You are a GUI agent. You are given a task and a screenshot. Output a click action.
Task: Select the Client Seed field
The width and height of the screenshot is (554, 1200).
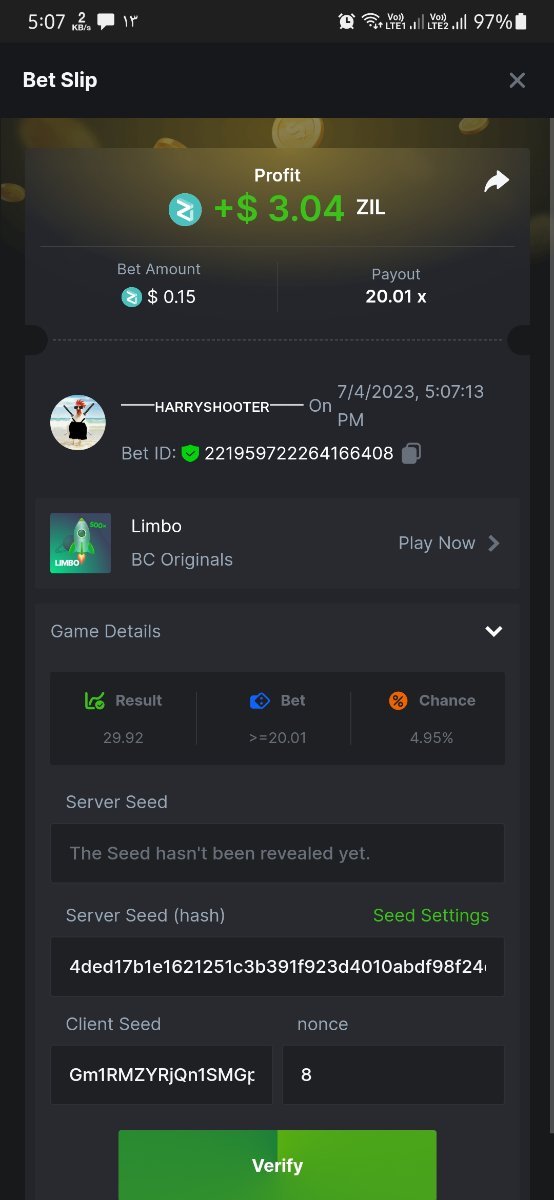click(x=161, y=1075)
